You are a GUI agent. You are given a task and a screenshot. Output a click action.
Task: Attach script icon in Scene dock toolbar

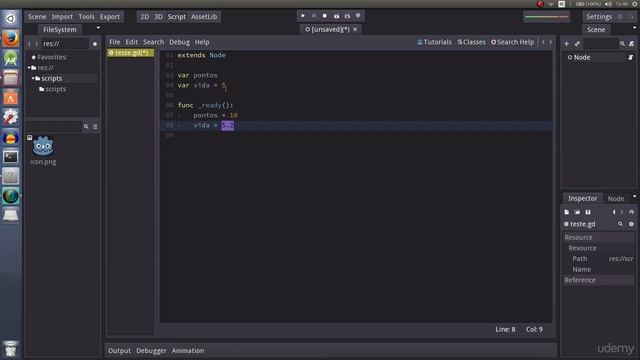coord(631,44)
